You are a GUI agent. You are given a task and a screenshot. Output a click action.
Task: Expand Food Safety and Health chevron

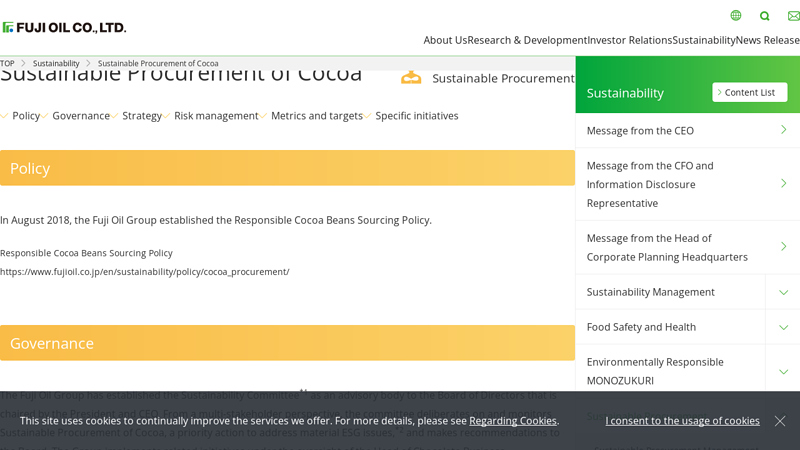point(783,328)
